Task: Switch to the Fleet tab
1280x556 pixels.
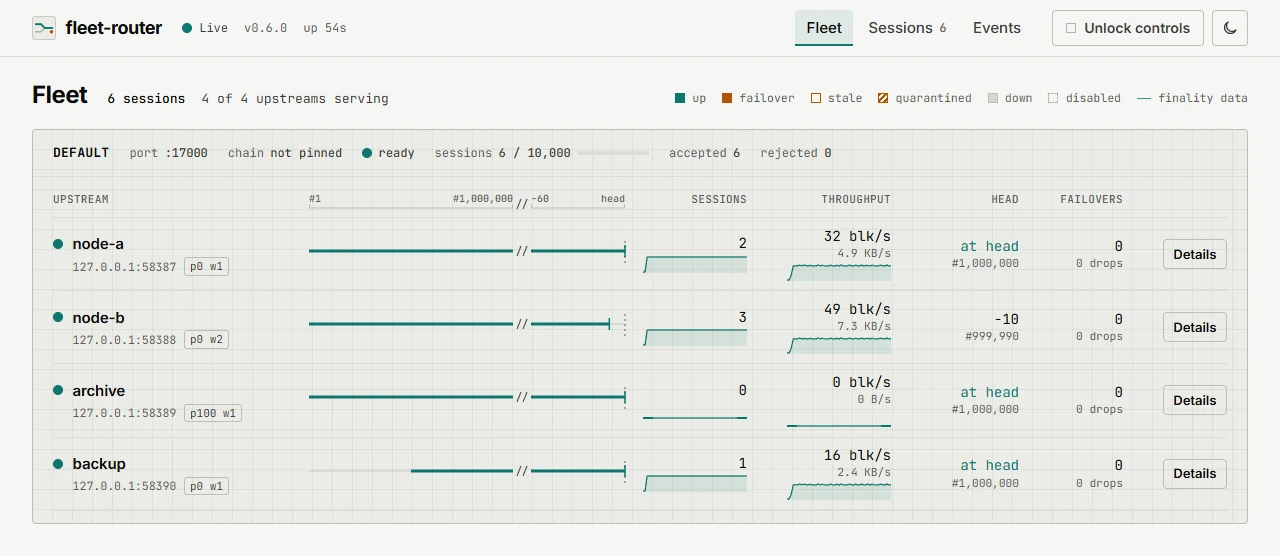Action: coord(824,28)
